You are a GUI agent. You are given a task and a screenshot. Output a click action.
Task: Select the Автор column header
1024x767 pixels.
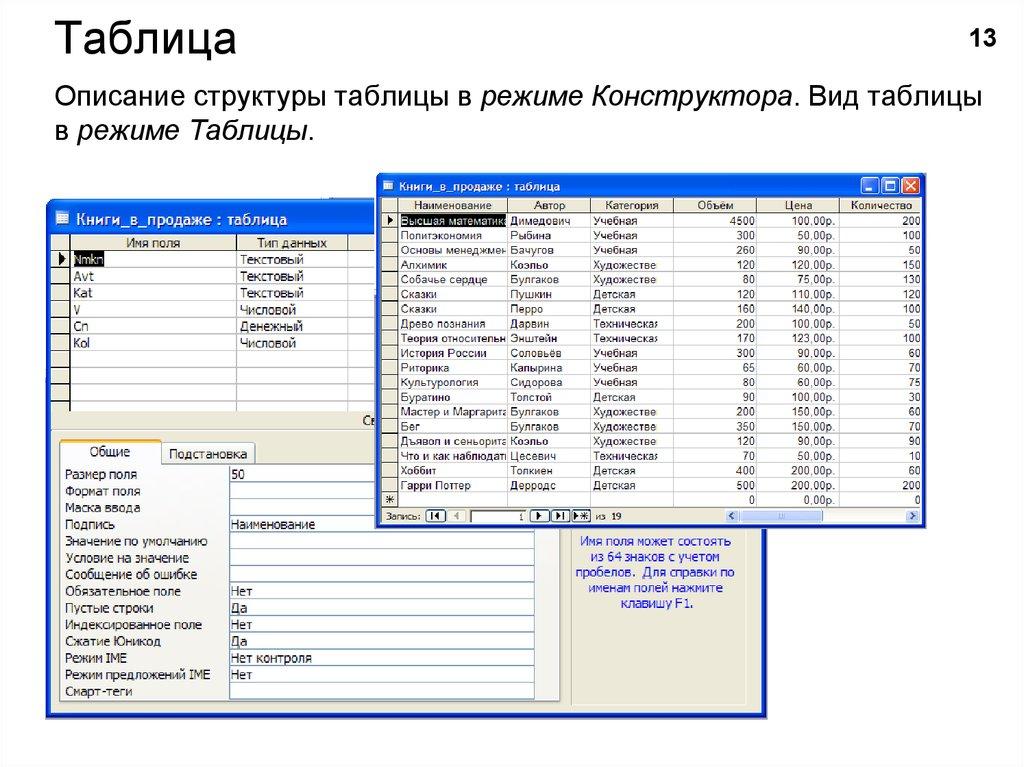pyautogui.click(x=551, y=204)
